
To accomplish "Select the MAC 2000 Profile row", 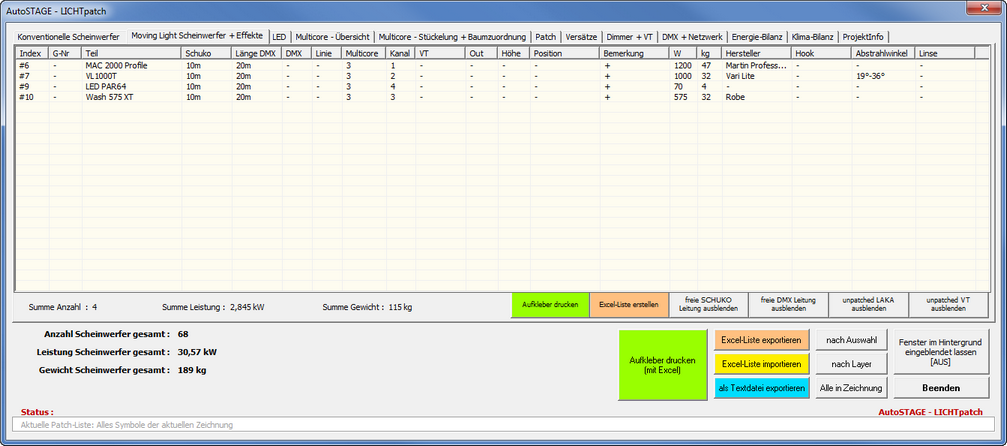I will point(116,65).
